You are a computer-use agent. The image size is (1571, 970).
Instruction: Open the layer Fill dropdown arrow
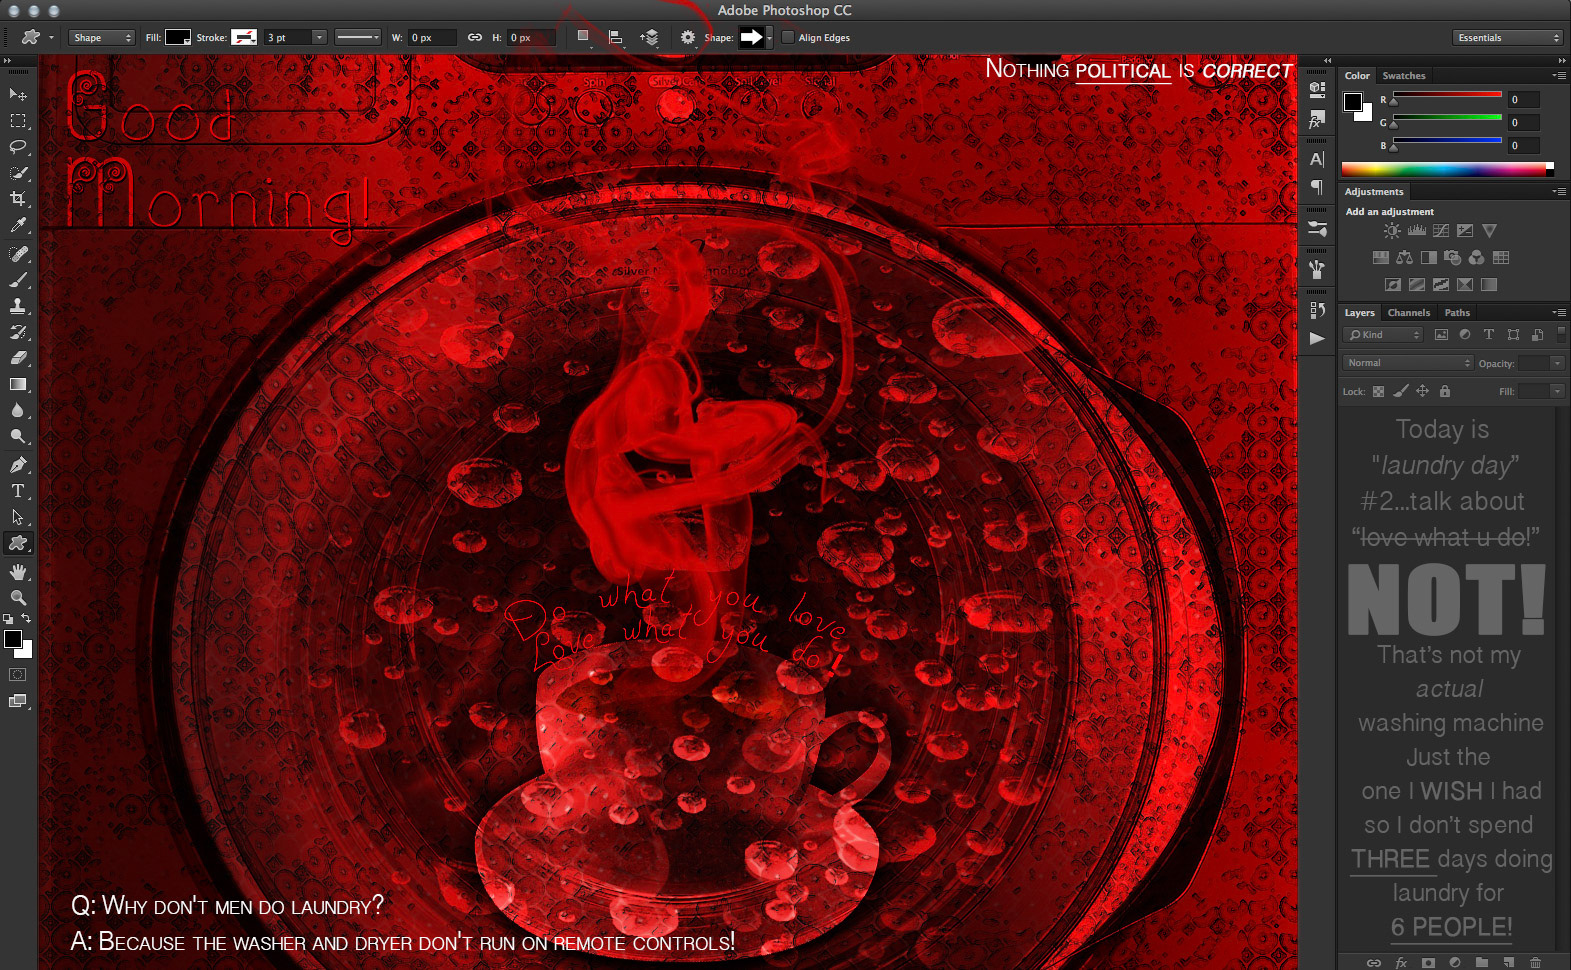(x=1557, y=392)
